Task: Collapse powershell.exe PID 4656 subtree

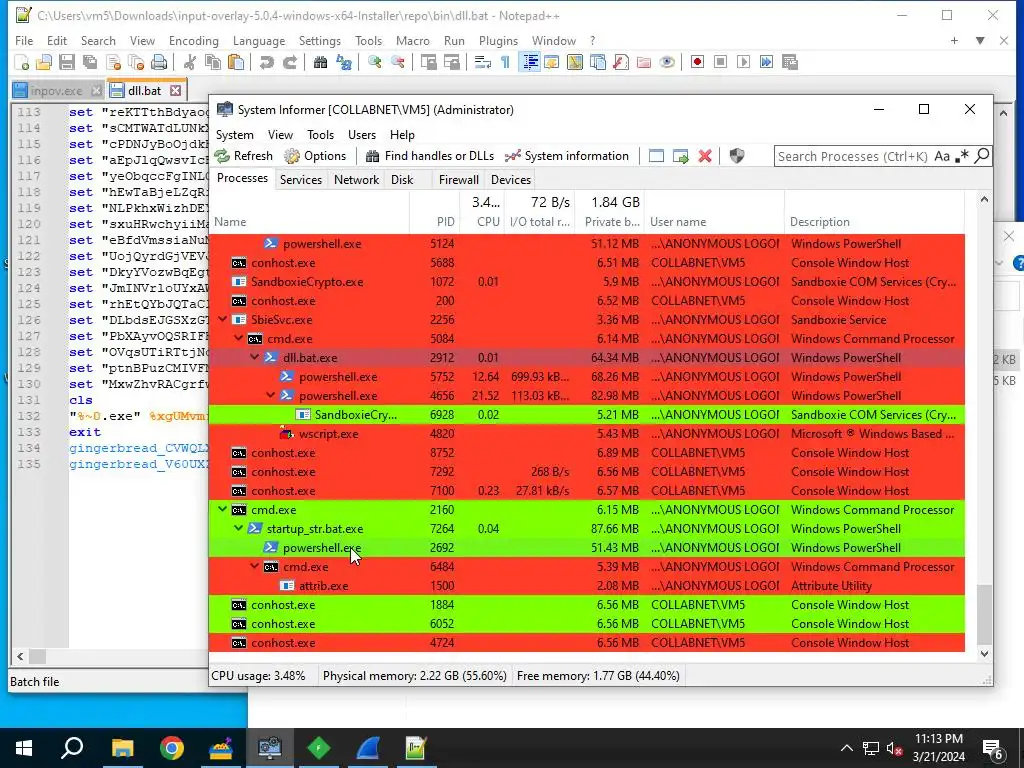Action: coord(270,395)
